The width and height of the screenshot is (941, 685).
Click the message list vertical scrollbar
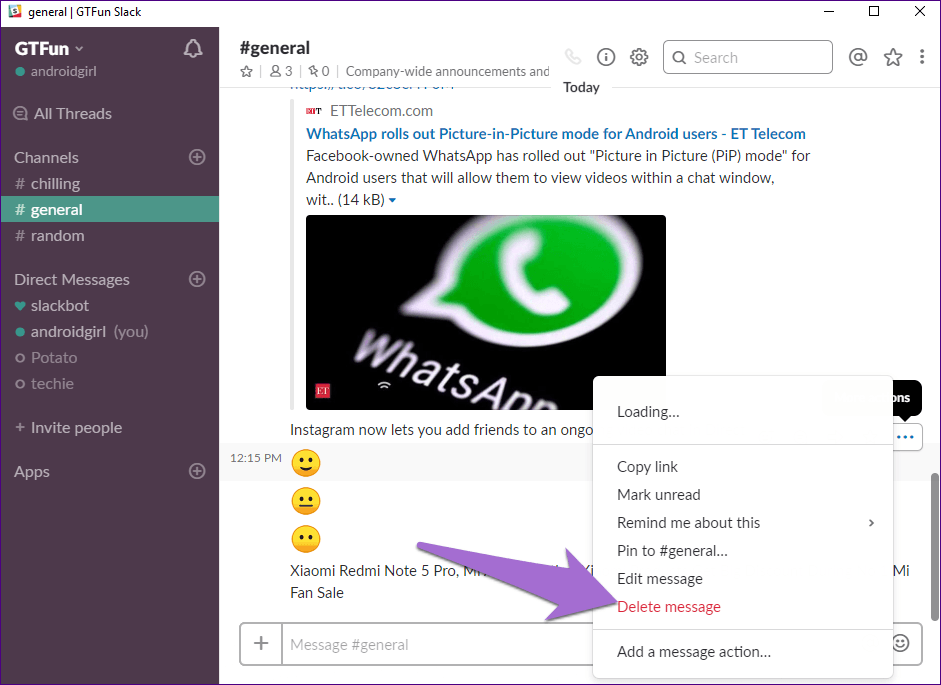[x=934, y=546]
